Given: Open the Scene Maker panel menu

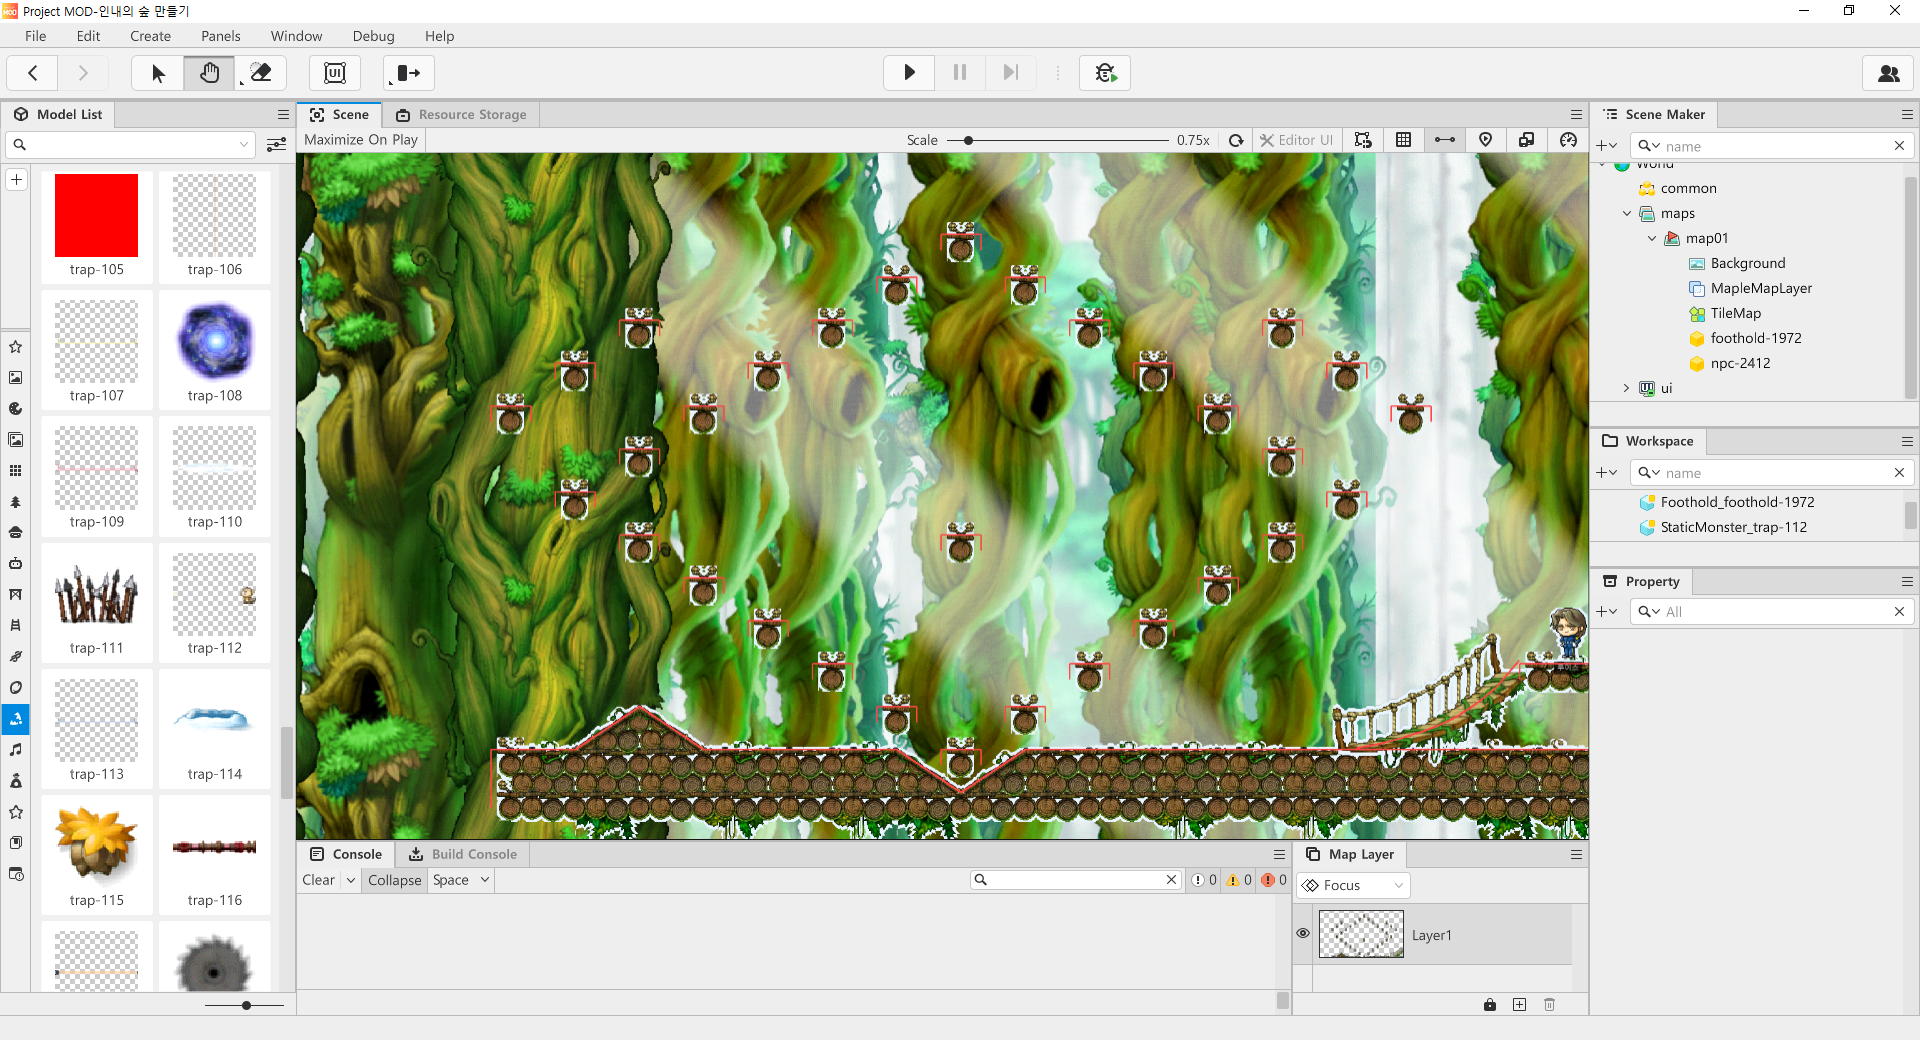Looking at the screenshot, I should click(1907, 115).
